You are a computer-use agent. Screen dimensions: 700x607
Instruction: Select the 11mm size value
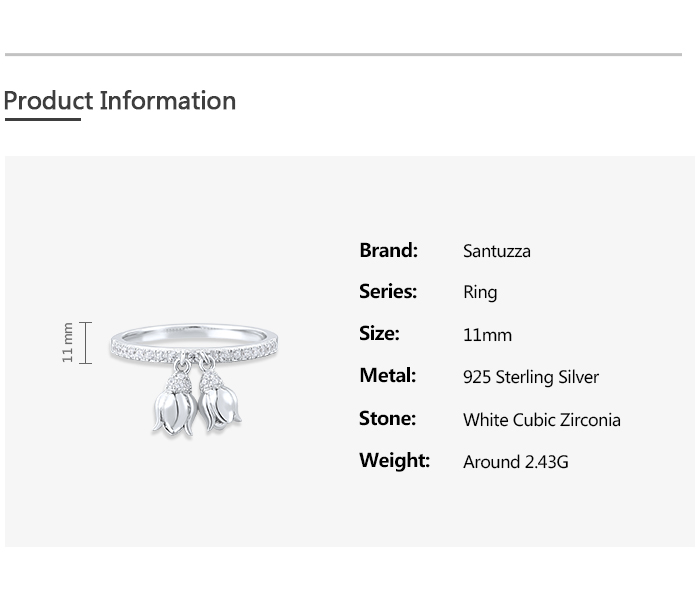[487, 335]
